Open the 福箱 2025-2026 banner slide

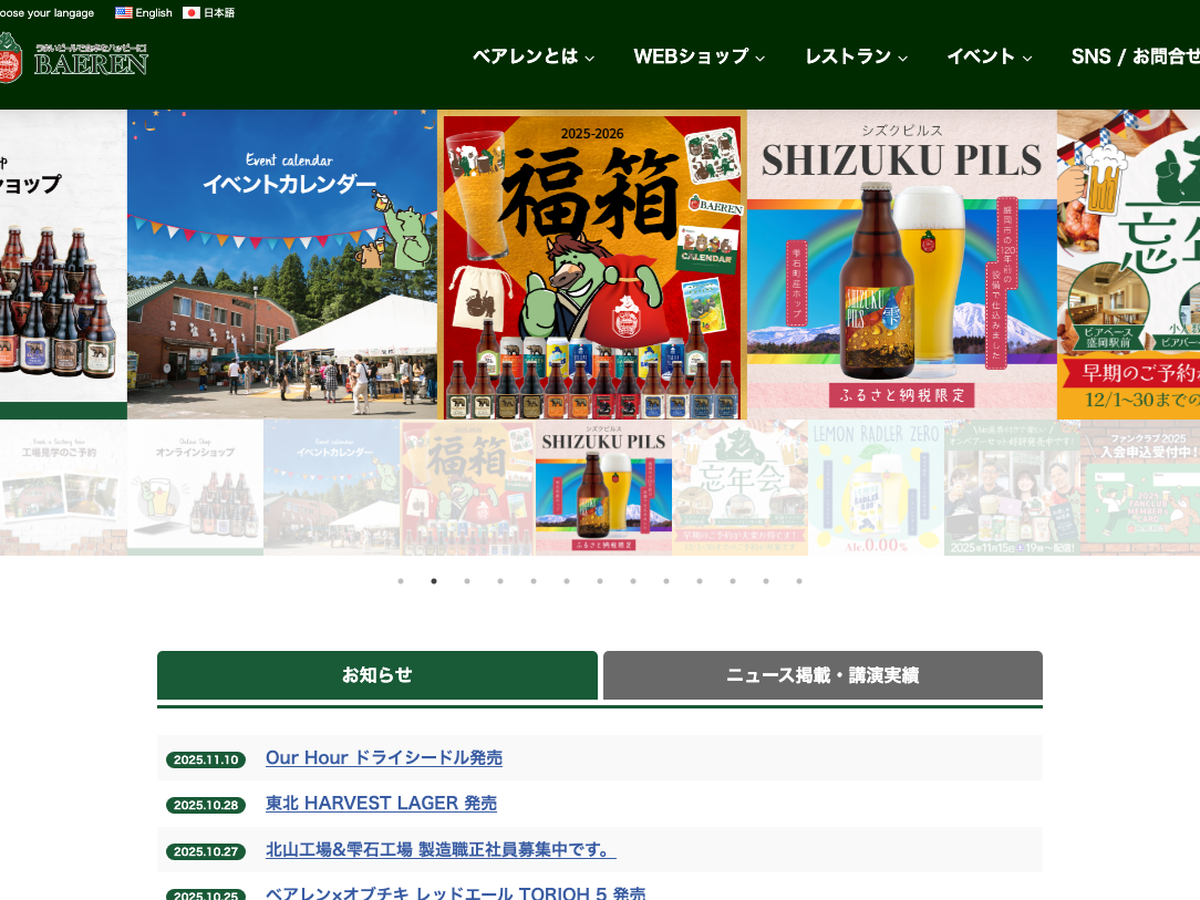pyautogui.click(x=592, y=265)
